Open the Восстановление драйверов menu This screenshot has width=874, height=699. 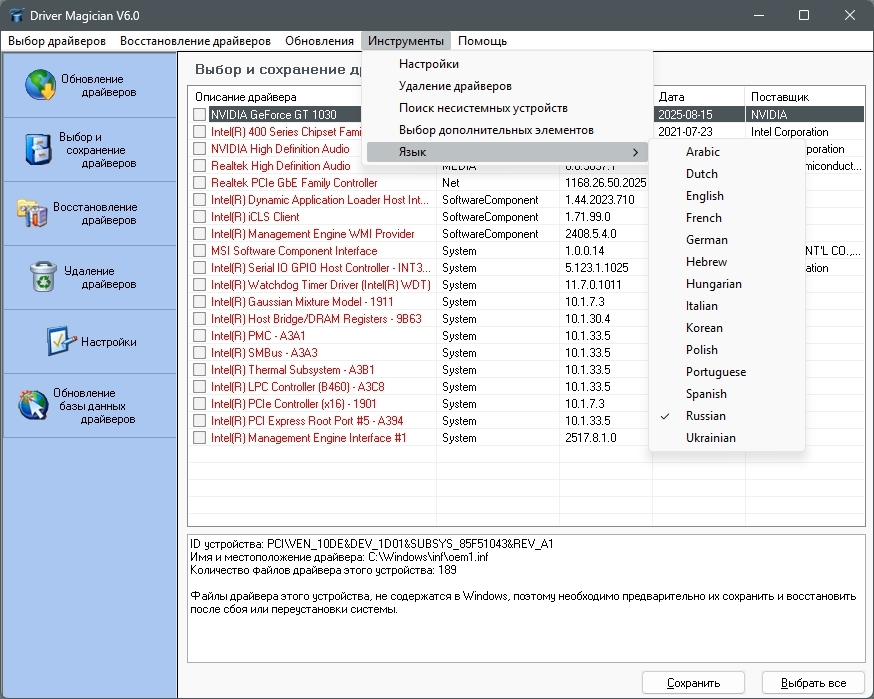195,41
